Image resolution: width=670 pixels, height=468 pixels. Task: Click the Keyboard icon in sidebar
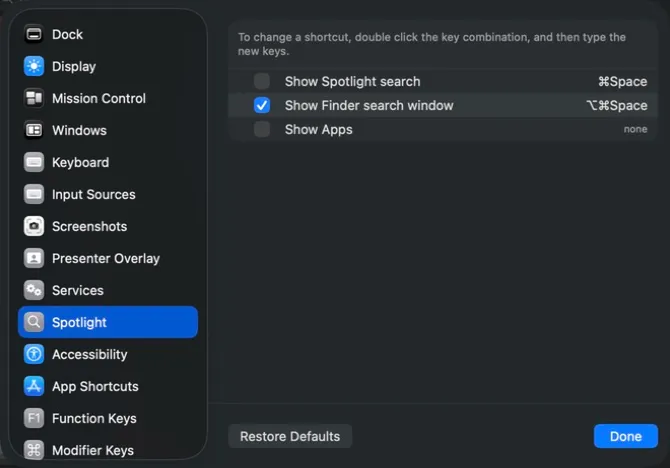pos(34,162)
